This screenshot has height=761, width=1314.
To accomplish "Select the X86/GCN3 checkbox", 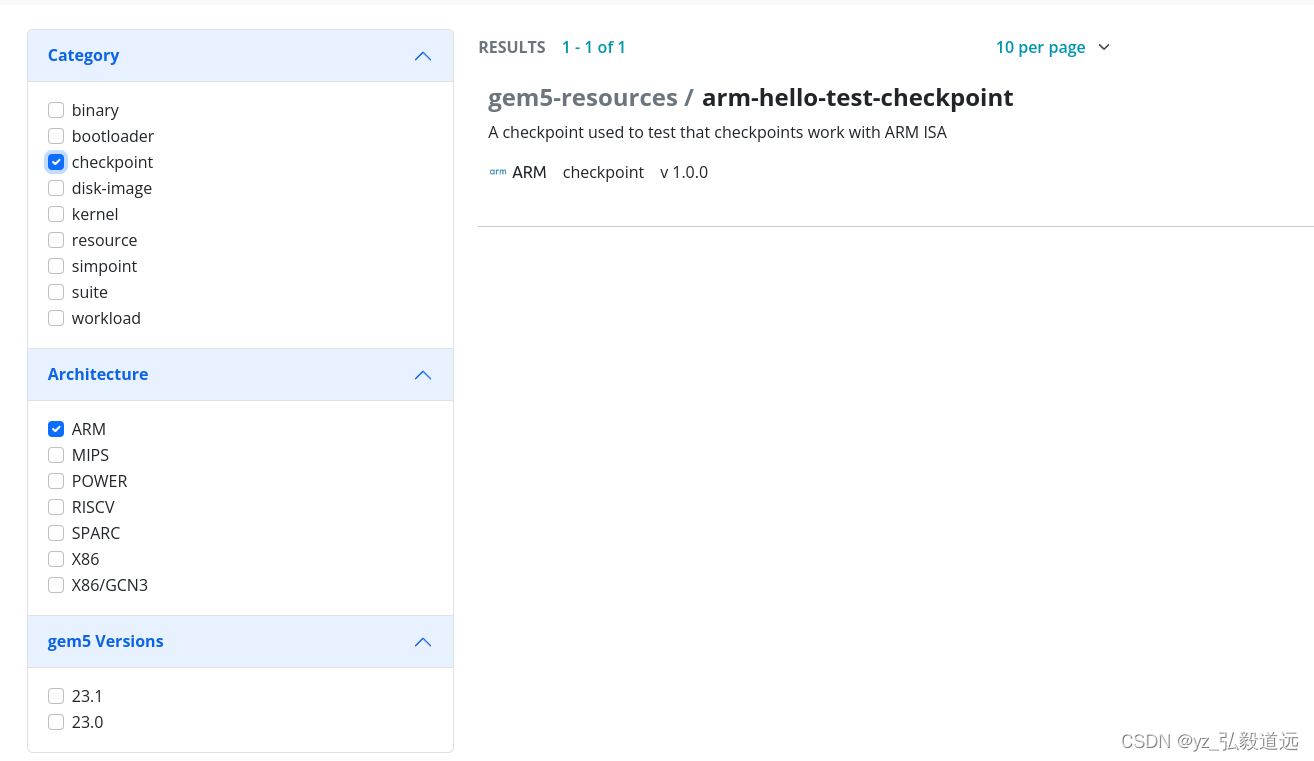I will coord(56,585).
